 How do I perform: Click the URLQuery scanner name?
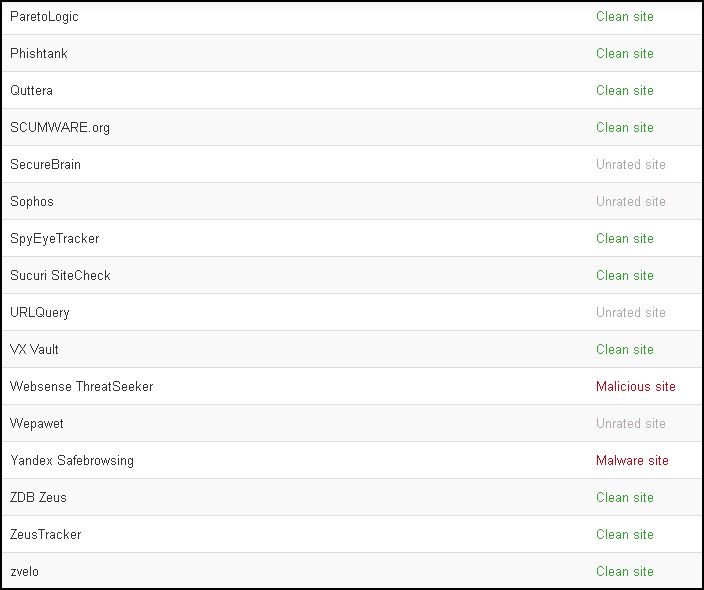(40, 313)
